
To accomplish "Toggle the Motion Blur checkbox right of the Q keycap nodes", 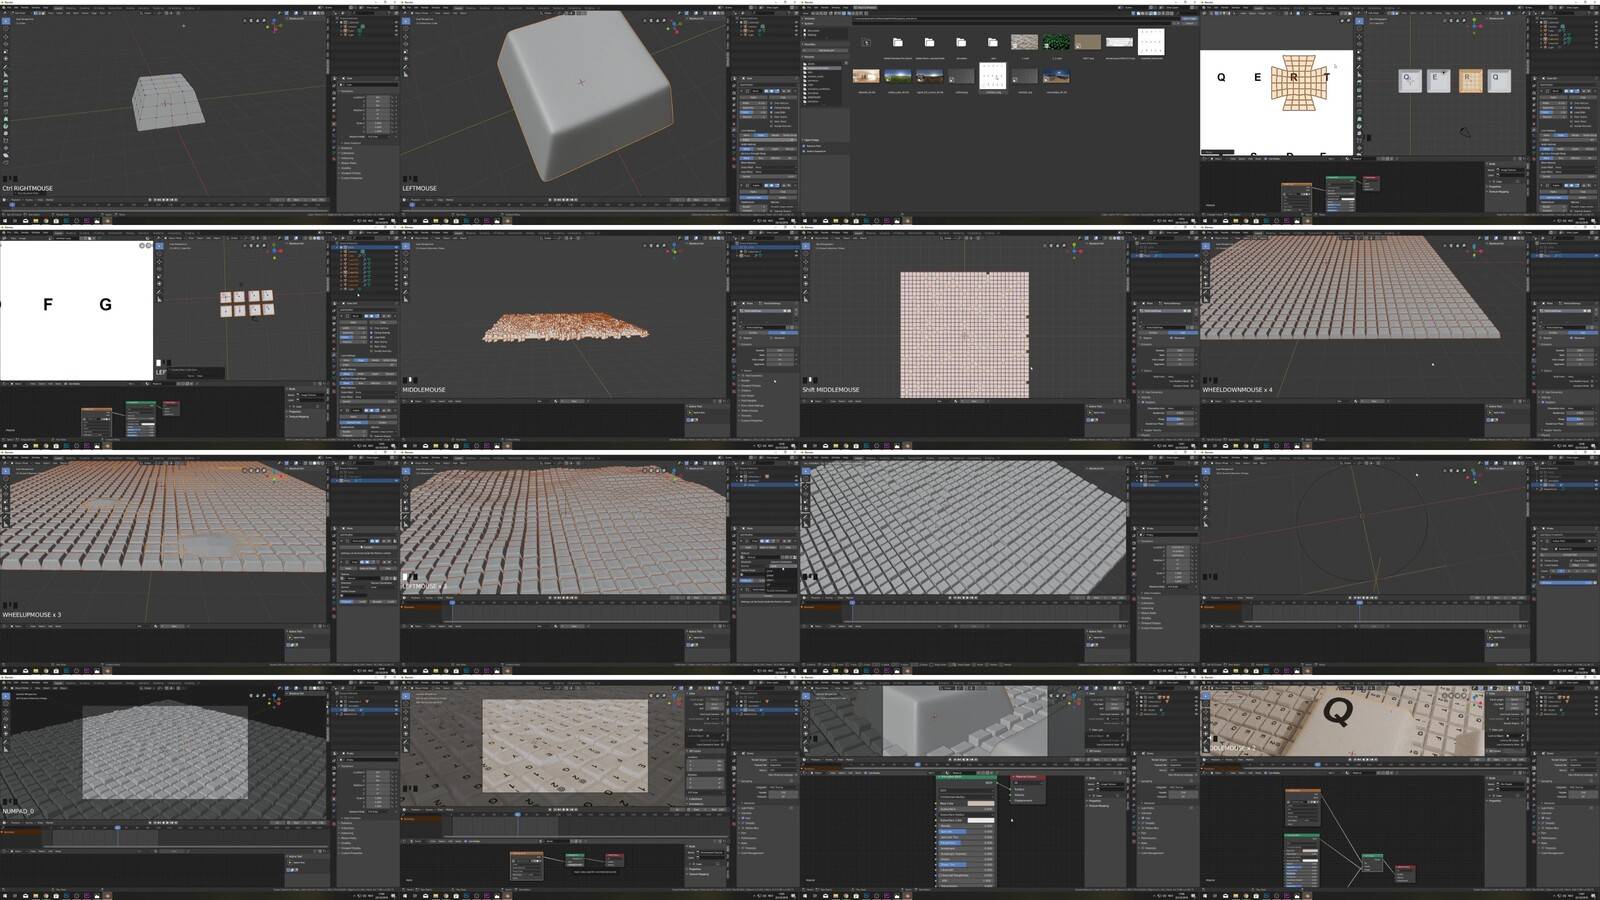I will [x=1542, y=828].
